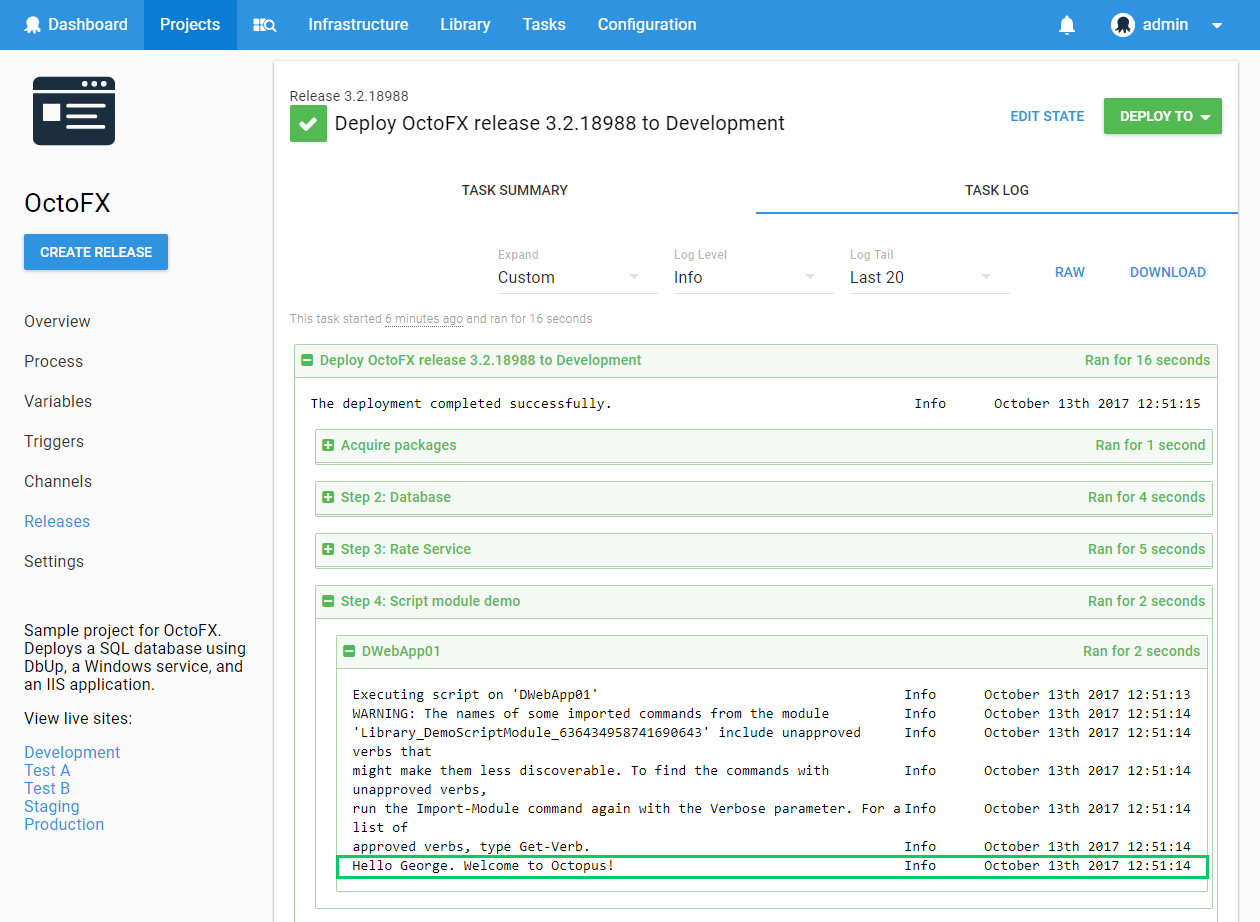The image size is (1260, 922).
Task: Expand Step 2: Database log section
Action: 328,497
